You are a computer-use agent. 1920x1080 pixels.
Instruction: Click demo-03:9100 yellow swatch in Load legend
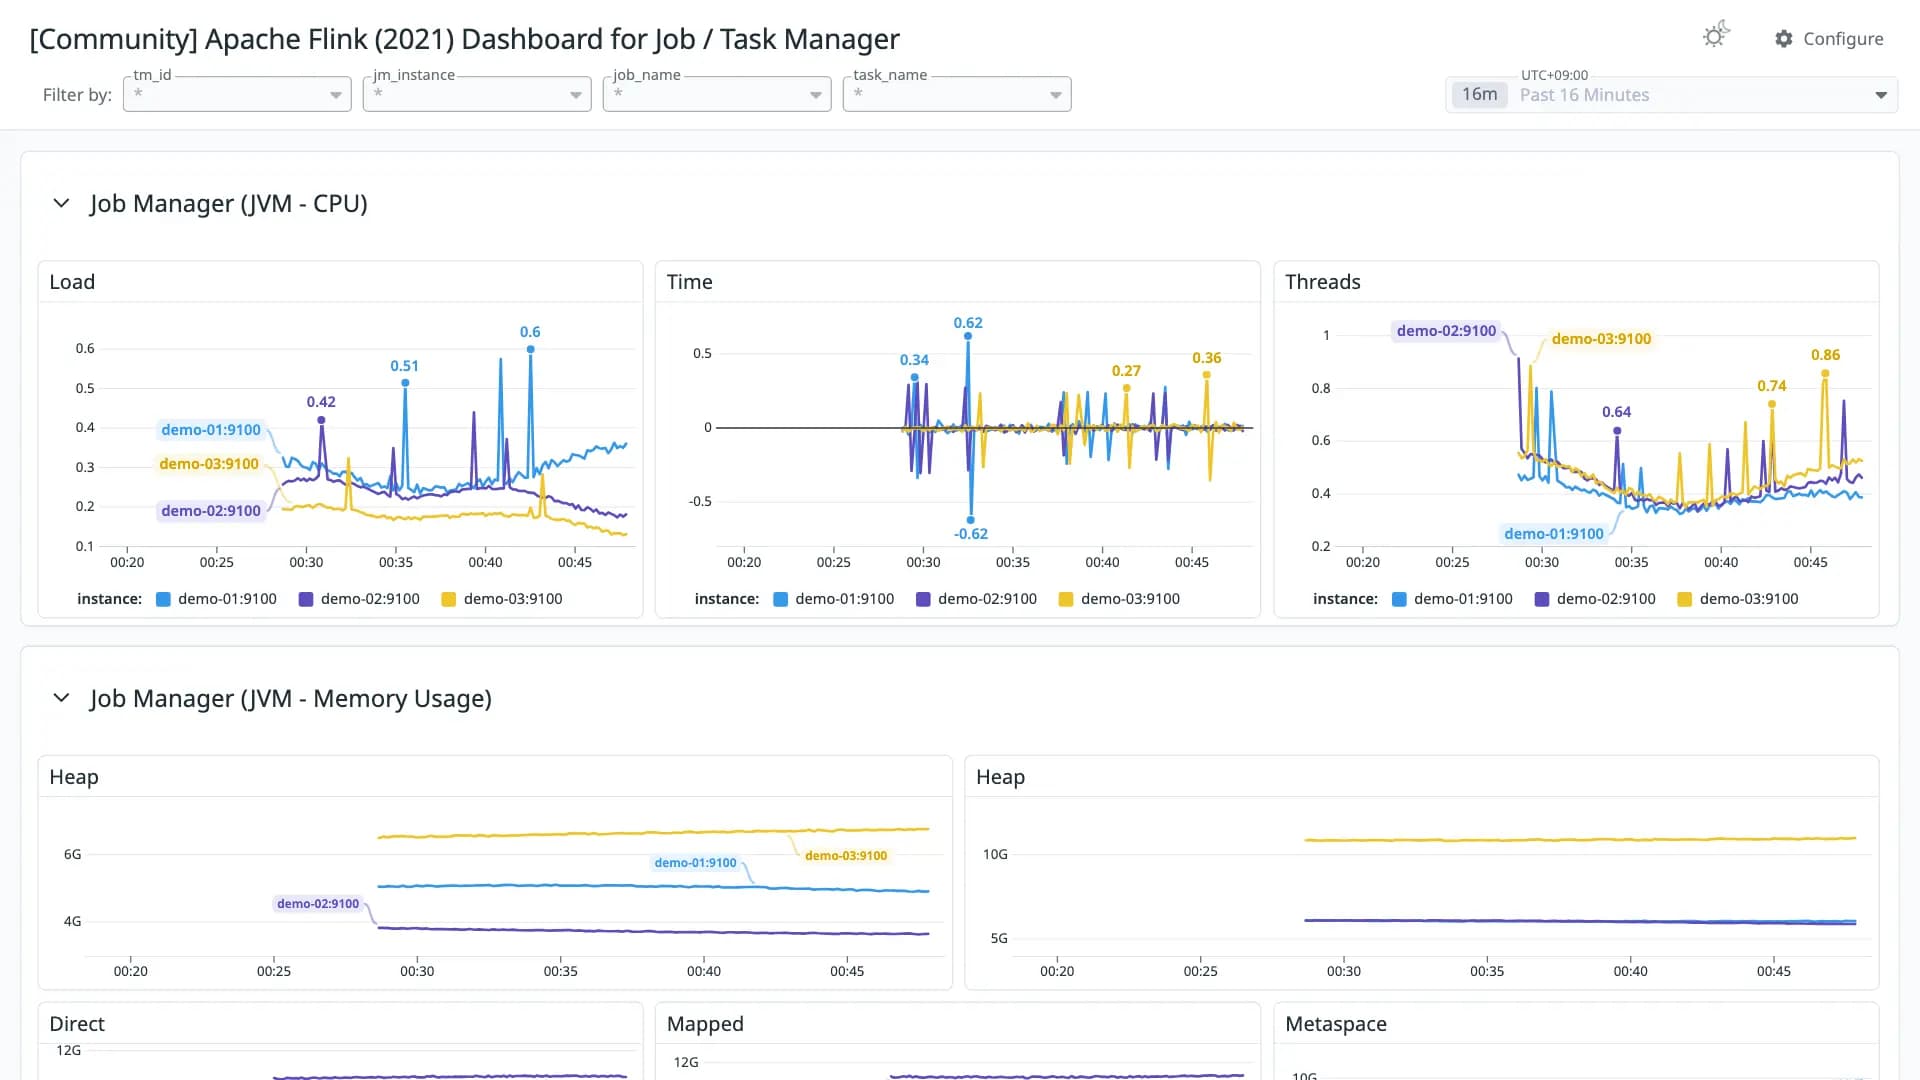(449, 599)
